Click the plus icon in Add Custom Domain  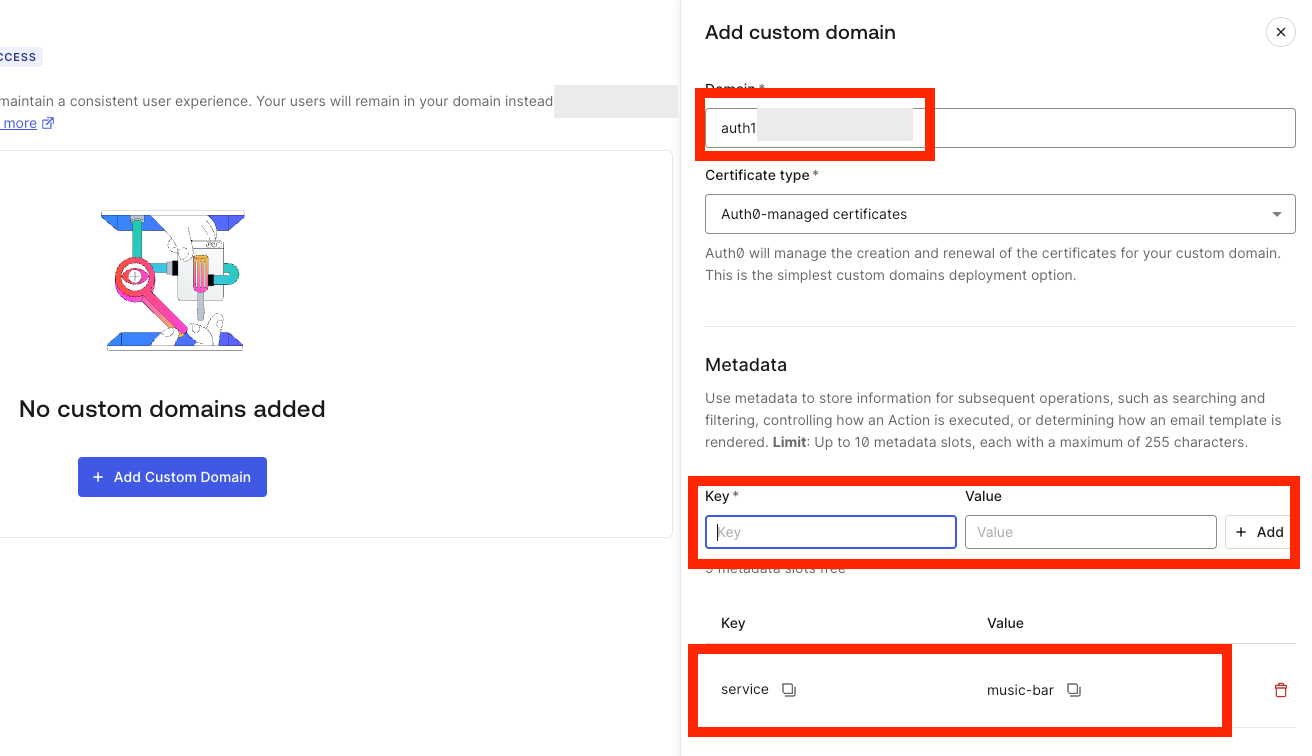tap(98, 477)
